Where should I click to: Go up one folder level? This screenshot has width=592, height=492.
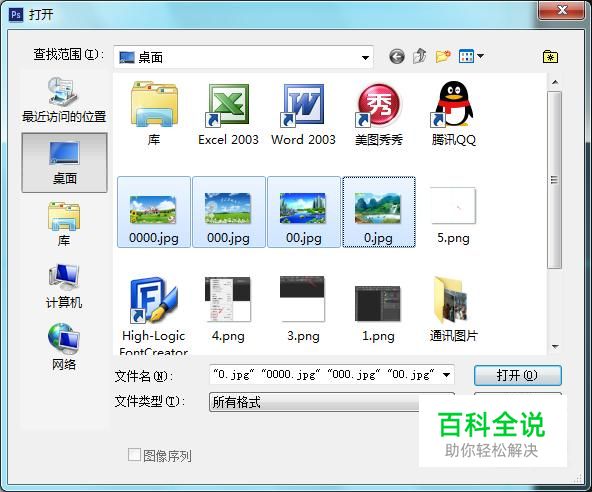pyautogui.click(x=419, y=56)
